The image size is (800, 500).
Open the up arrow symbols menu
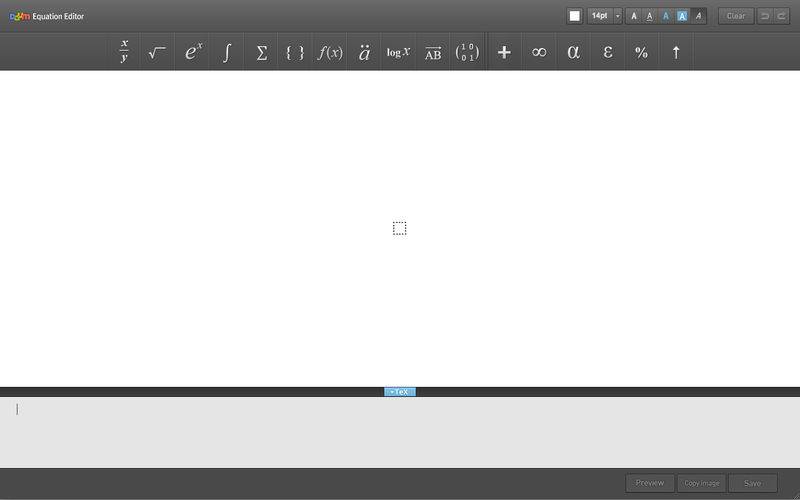676,52
